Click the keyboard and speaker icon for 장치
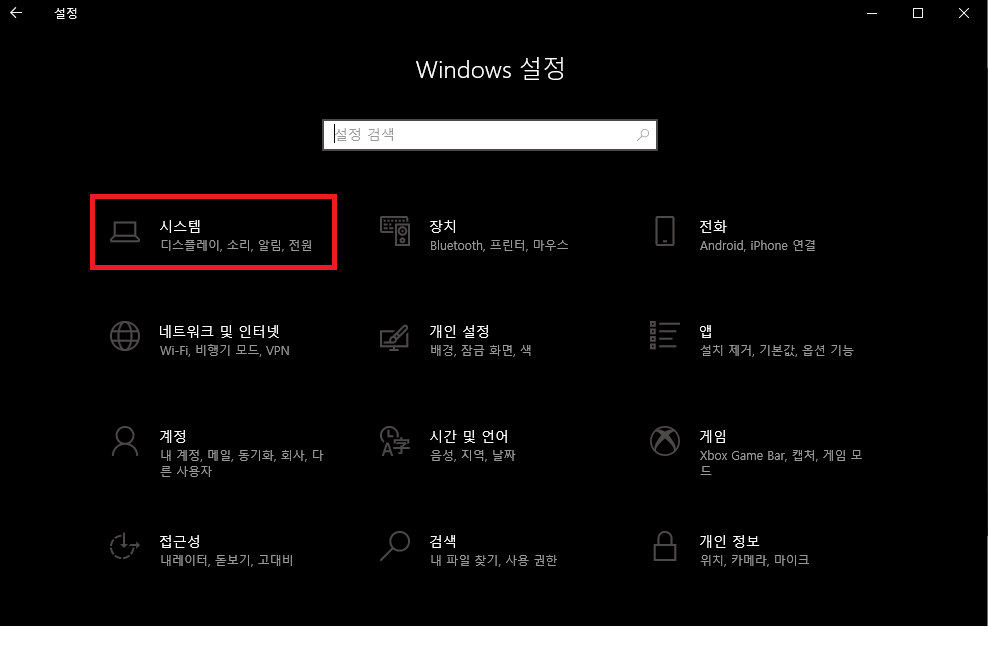Screen dimensions: 988x670 click(x=395, y=231)
